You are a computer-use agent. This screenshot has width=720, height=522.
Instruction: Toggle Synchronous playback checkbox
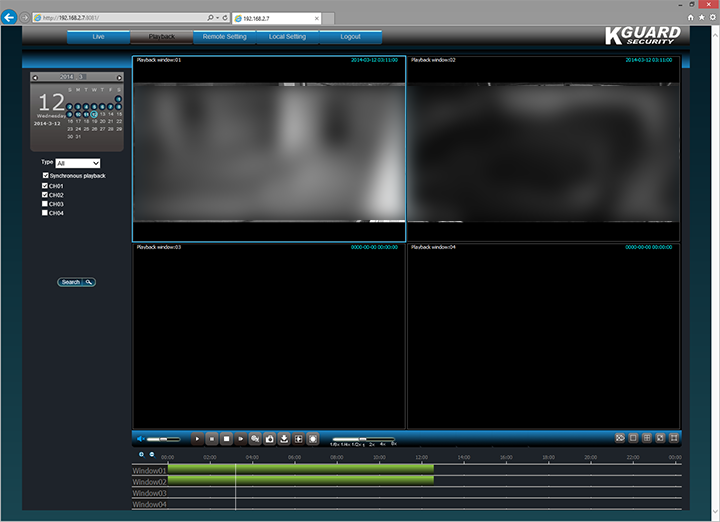[45, 176]
